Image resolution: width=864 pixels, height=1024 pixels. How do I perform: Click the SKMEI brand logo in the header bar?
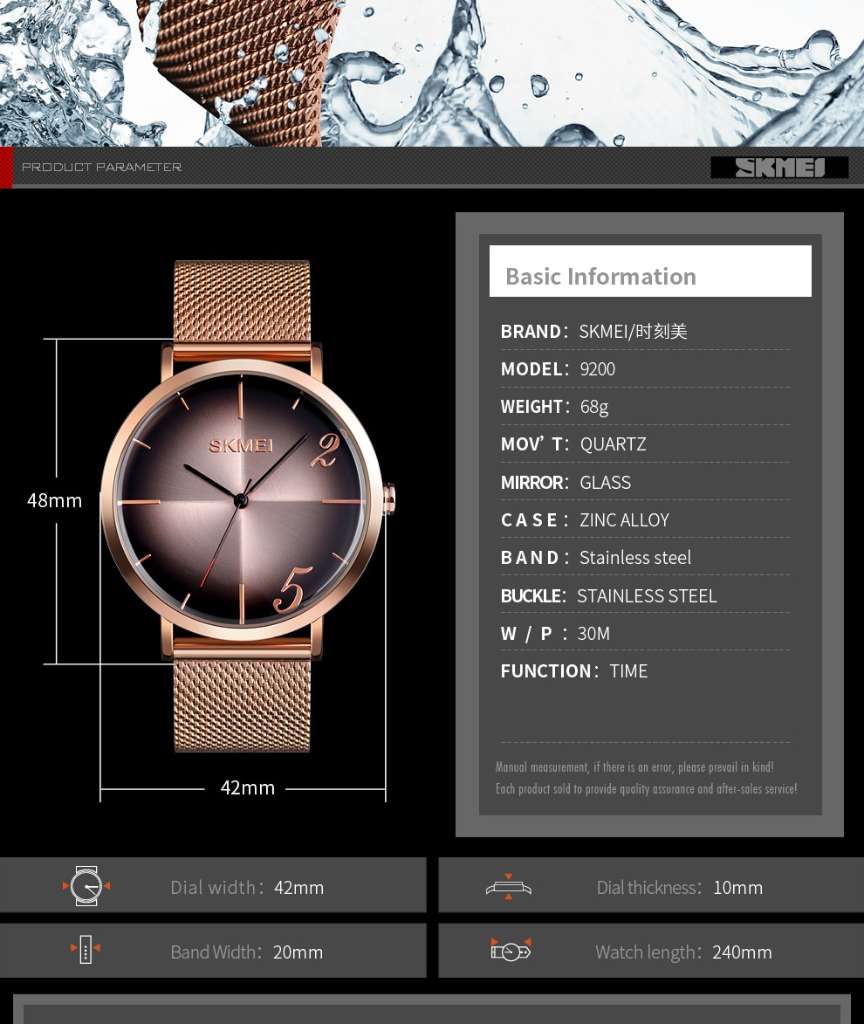pos(779,168)
